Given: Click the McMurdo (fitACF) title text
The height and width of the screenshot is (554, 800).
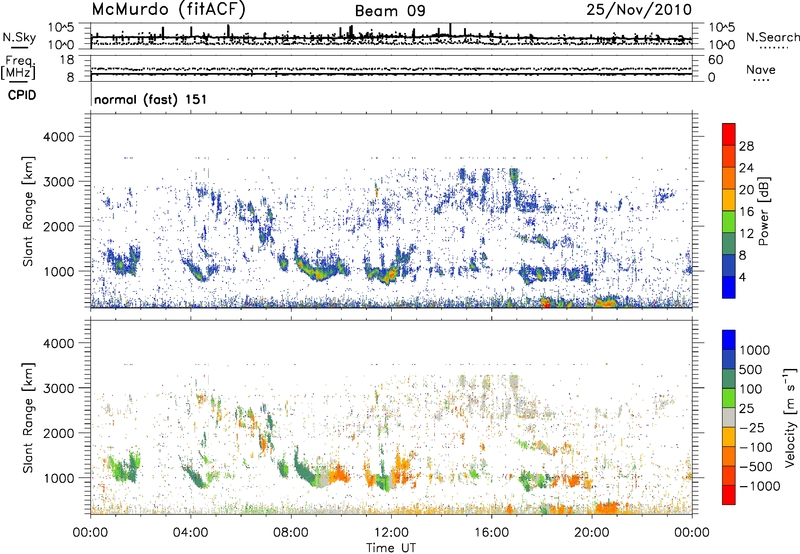Looking at the screenshot, I should pos(168,9).
